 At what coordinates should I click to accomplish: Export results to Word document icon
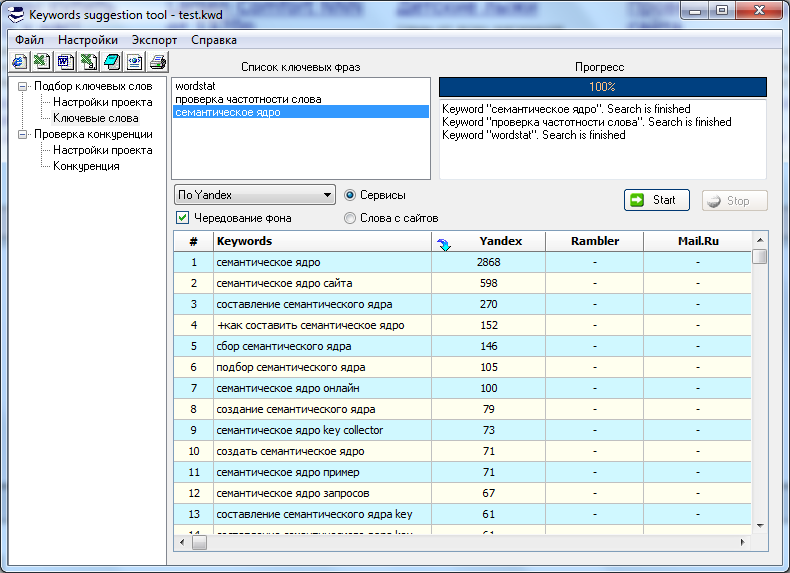click(65, 61)
